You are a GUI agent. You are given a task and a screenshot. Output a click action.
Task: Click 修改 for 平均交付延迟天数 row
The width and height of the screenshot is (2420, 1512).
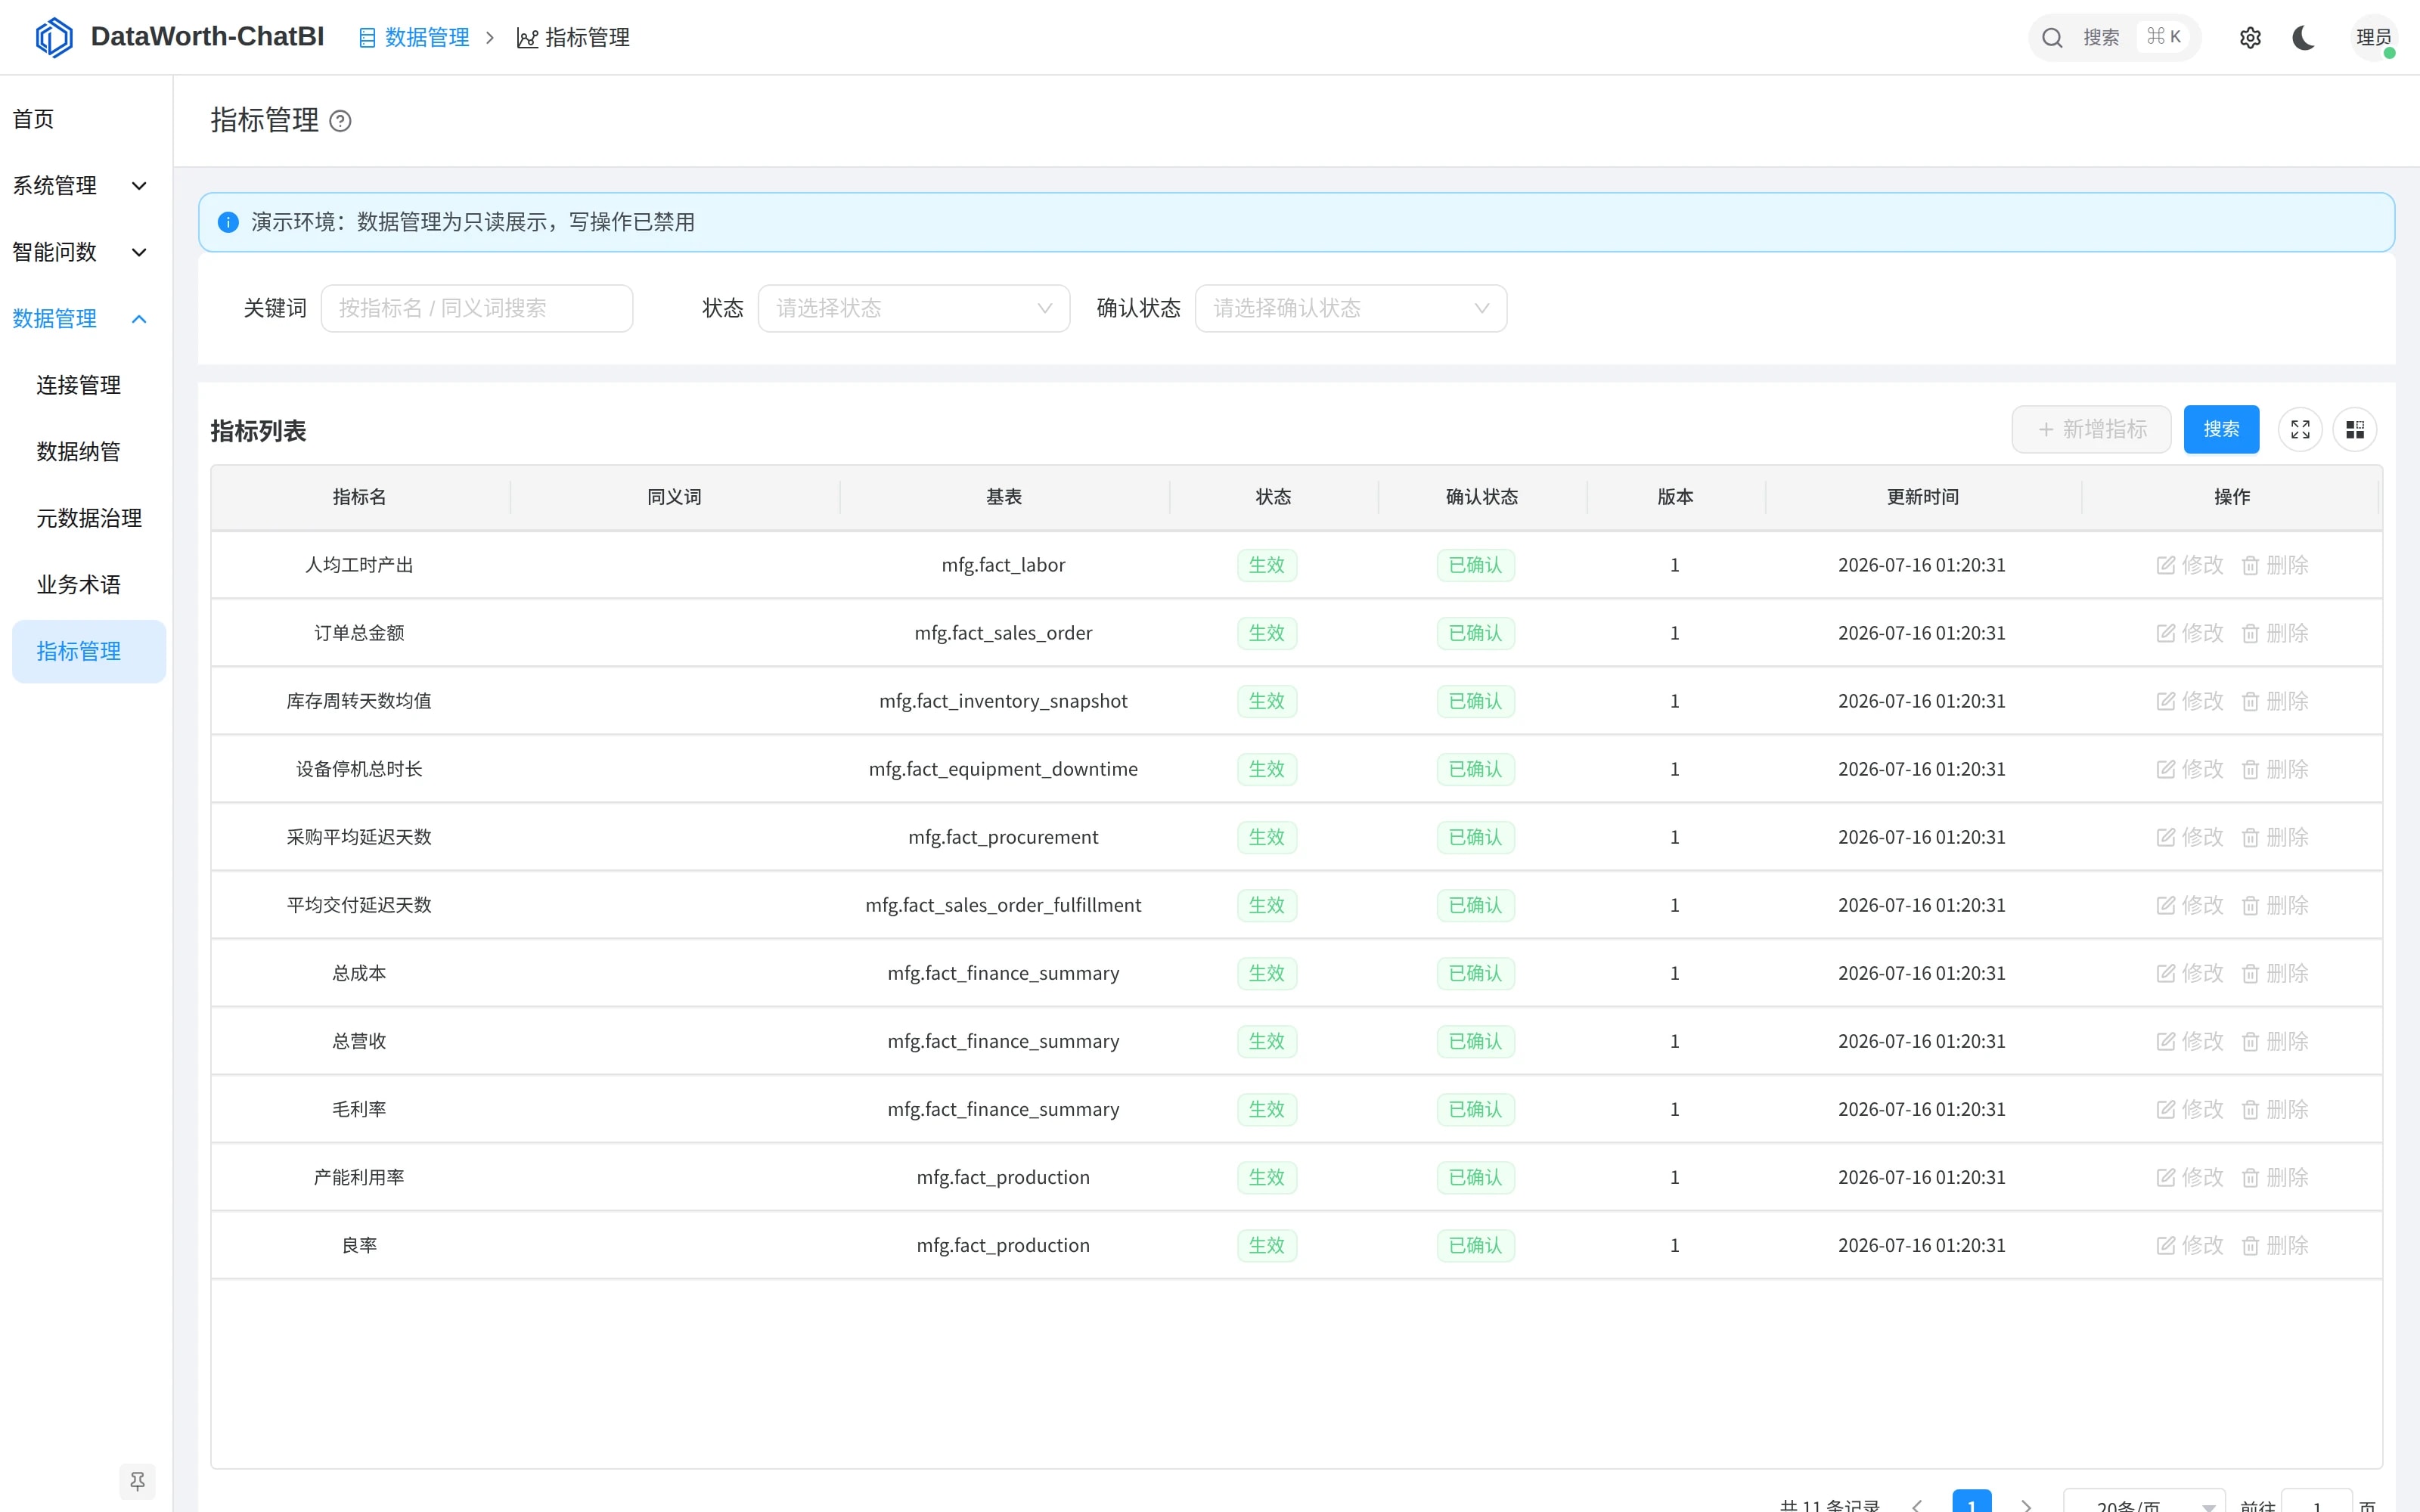pyautogui.click(x=2190, y=905)
